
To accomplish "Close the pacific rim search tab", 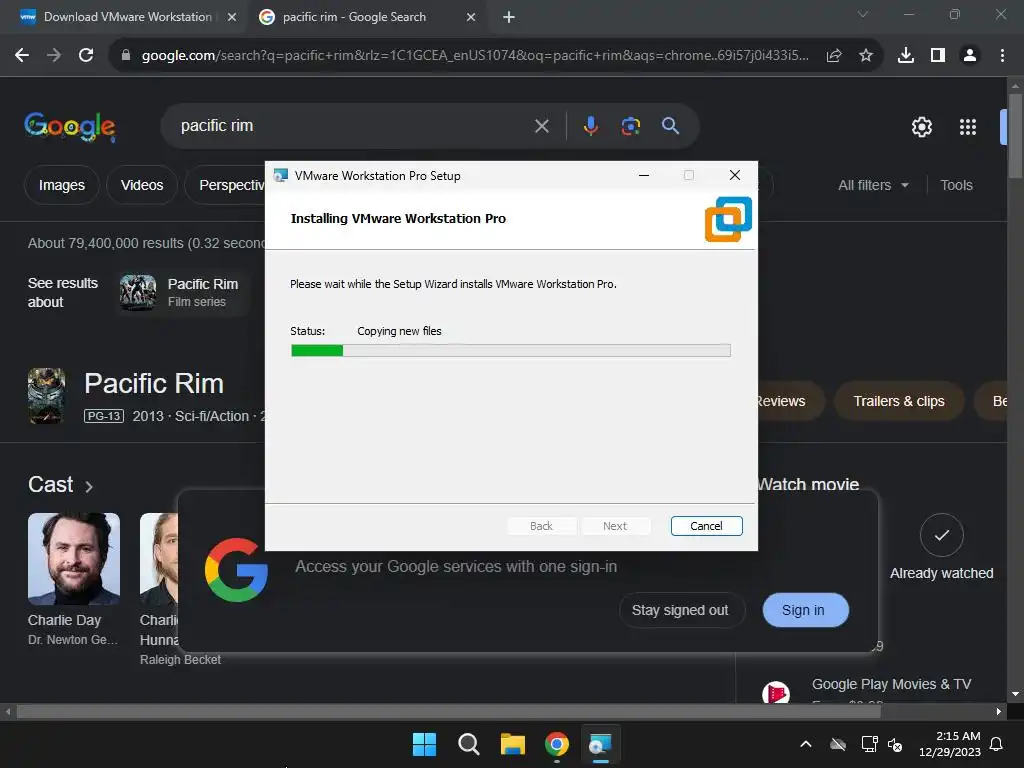I will 471,17.
